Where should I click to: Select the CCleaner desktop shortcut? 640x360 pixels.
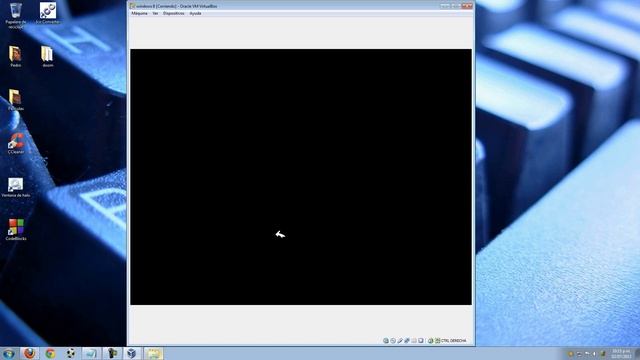pyautogui.click(x=16, y=143)
